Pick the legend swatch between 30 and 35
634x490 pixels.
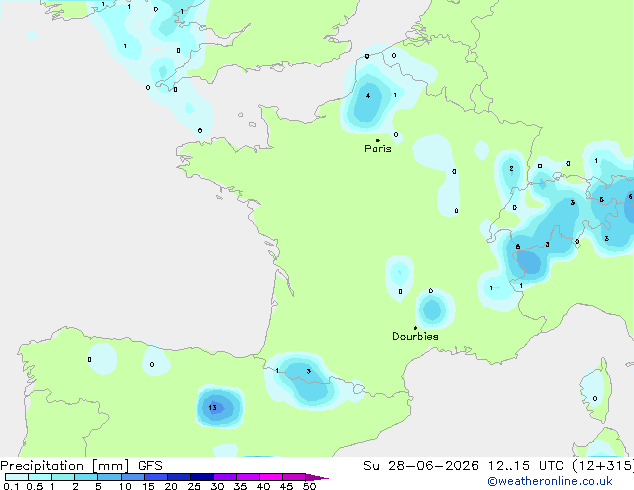click(x=225, y=477)
